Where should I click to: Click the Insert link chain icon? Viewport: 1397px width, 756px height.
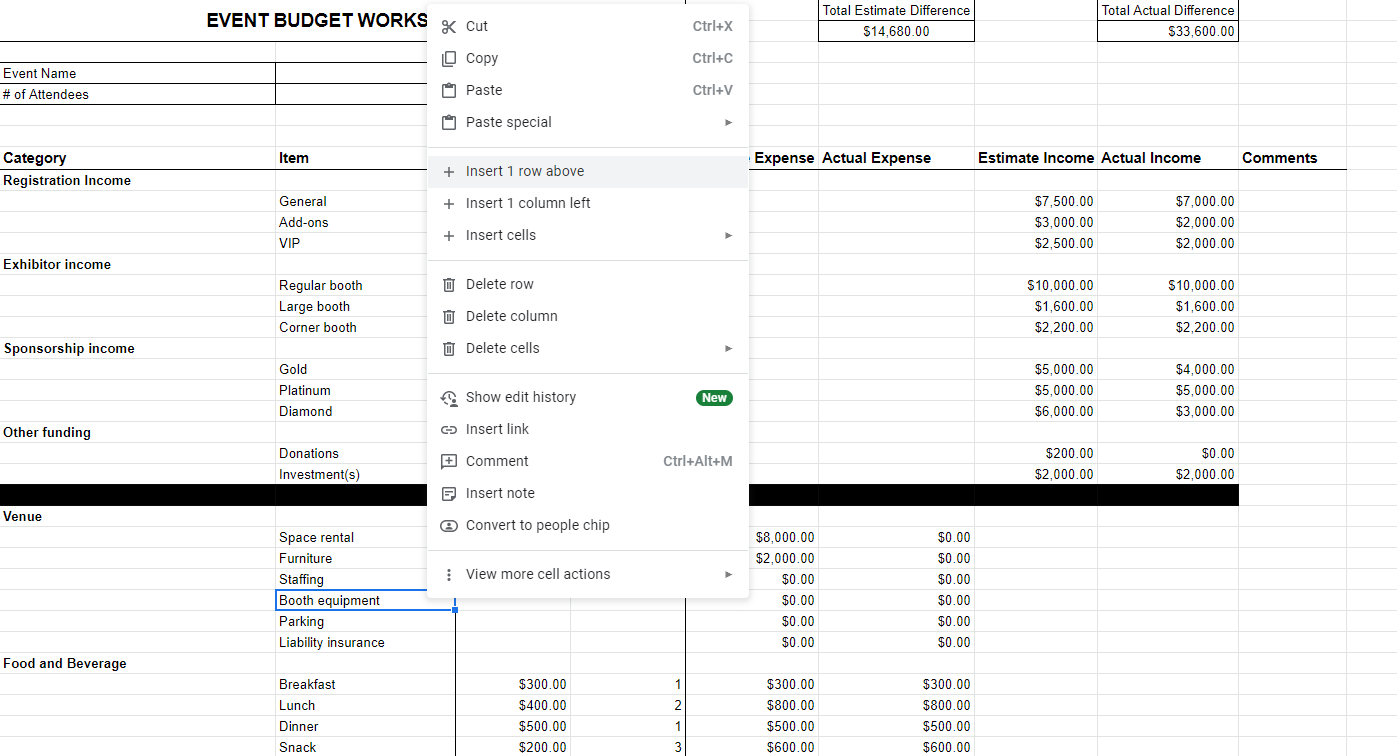pyautogui.click(x=449, y=429)
